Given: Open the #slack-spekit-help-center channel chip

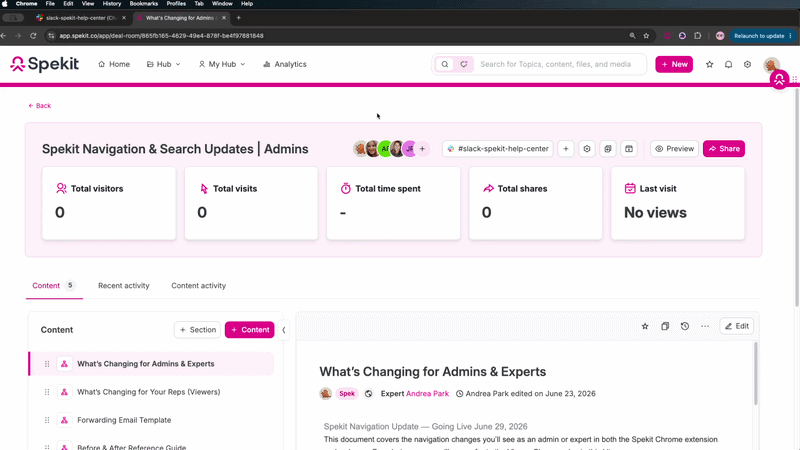Looking at the screenshot, I should (497, 149).
